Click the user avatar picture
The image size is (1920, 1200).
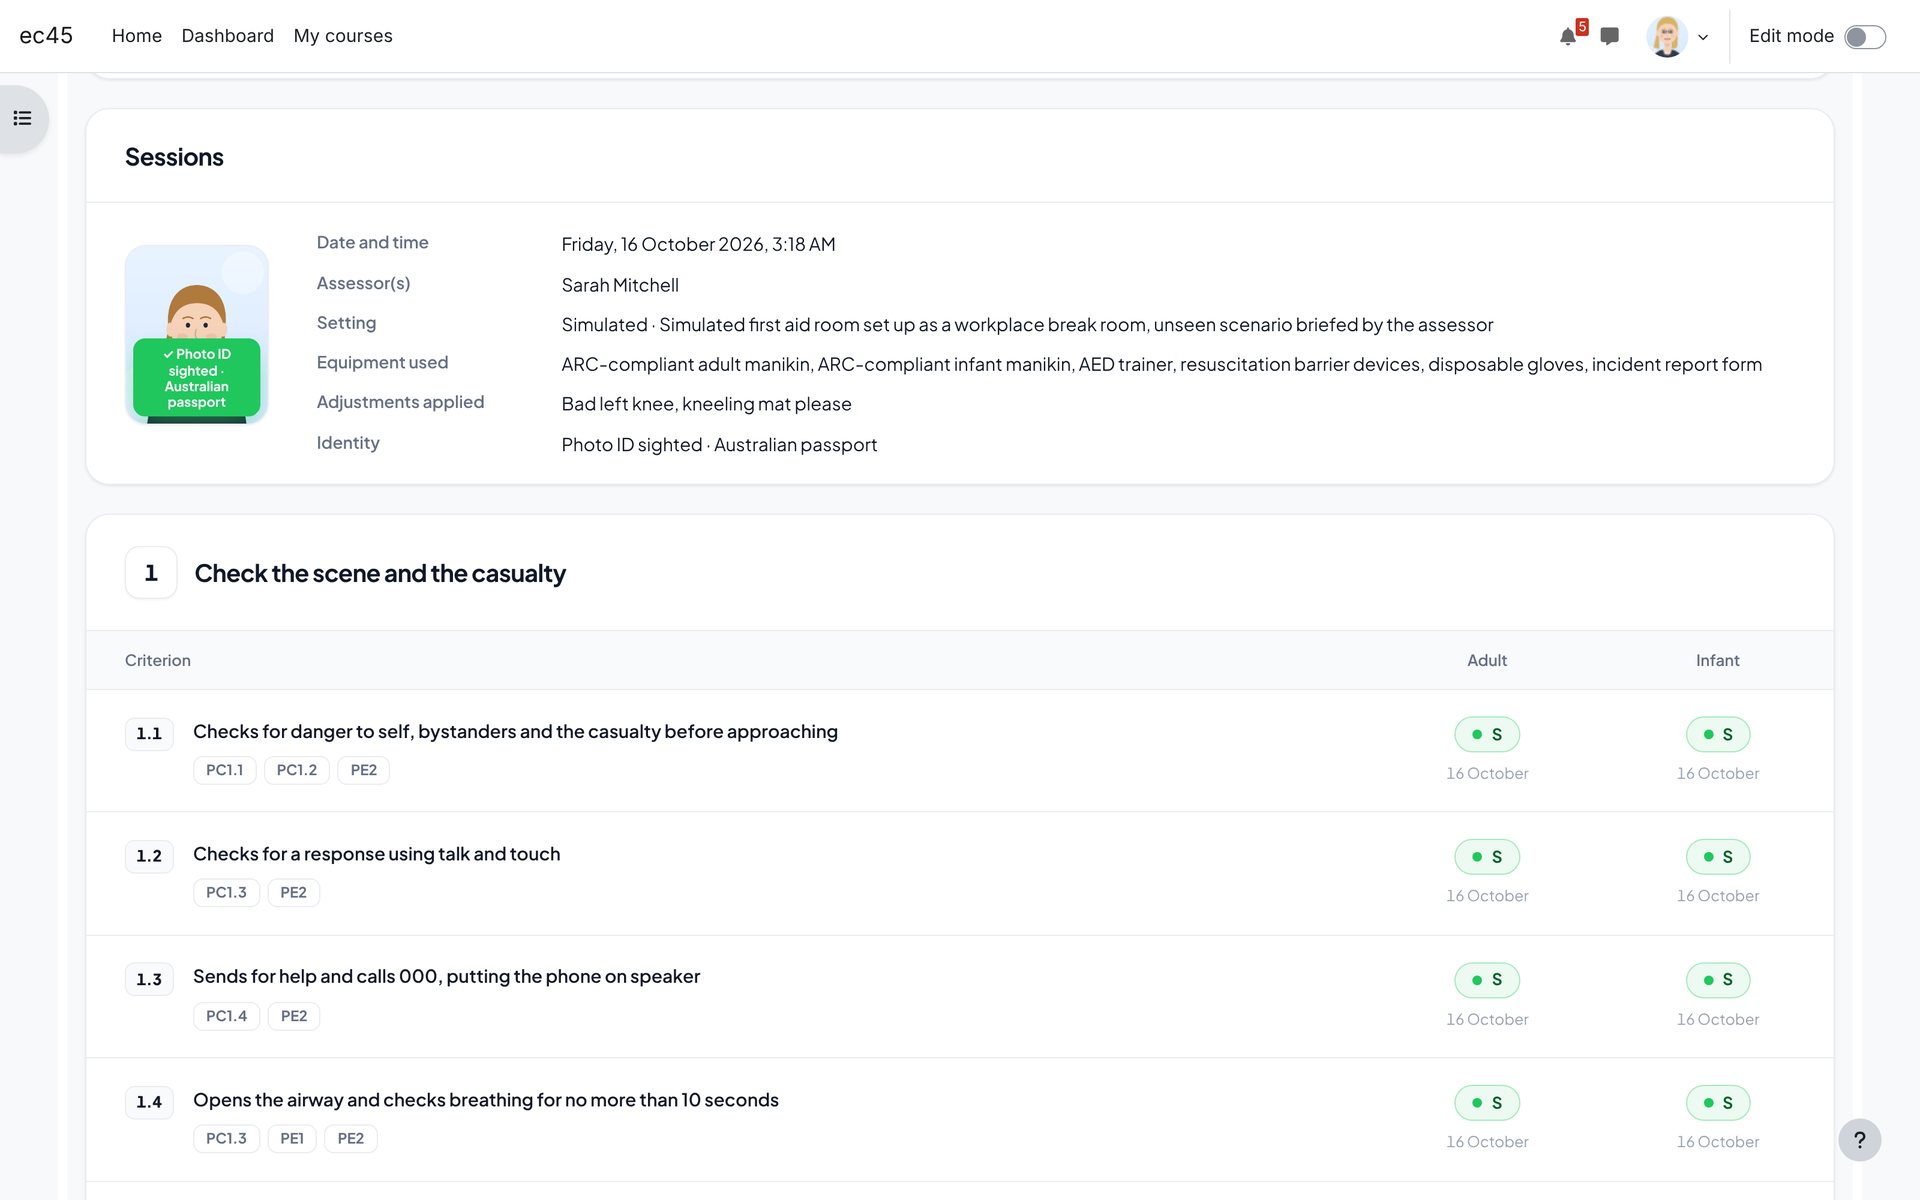coord(1666,37)
